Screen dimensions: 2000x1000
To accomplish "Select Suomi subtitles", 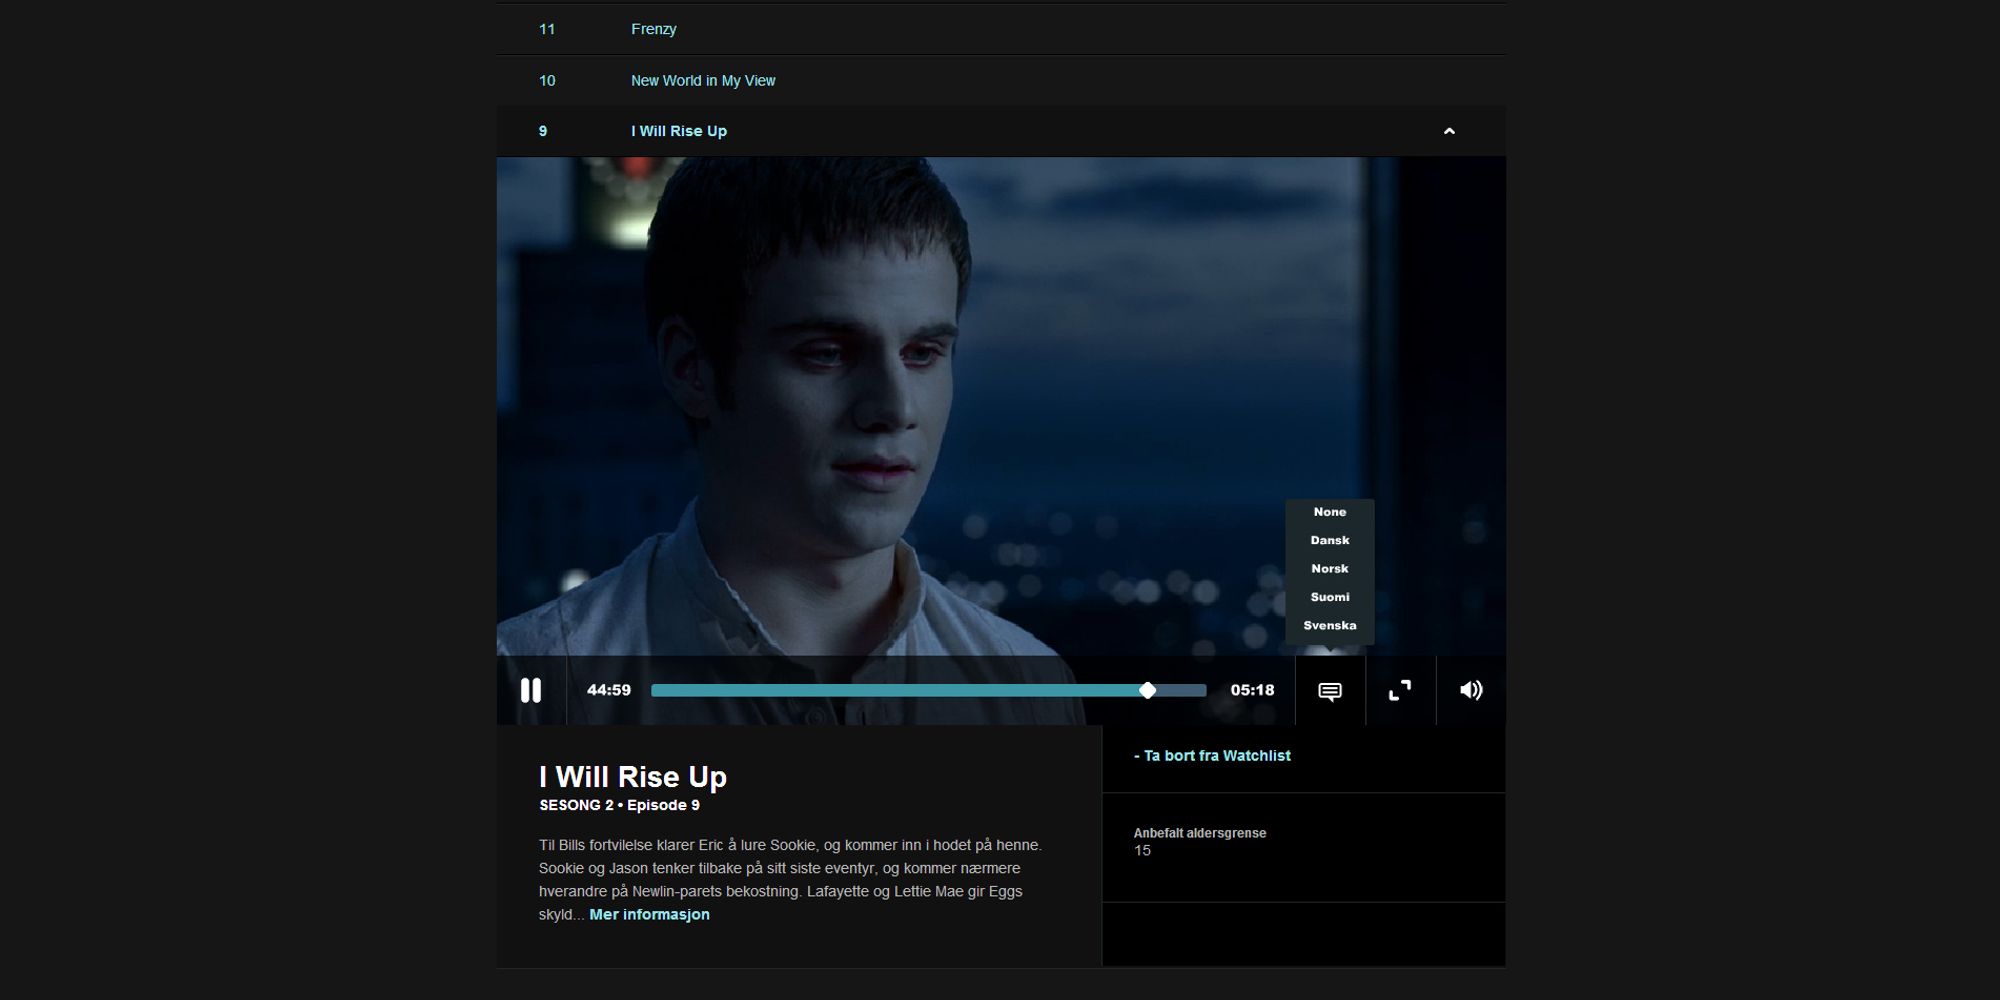I will coord(1330,597).
